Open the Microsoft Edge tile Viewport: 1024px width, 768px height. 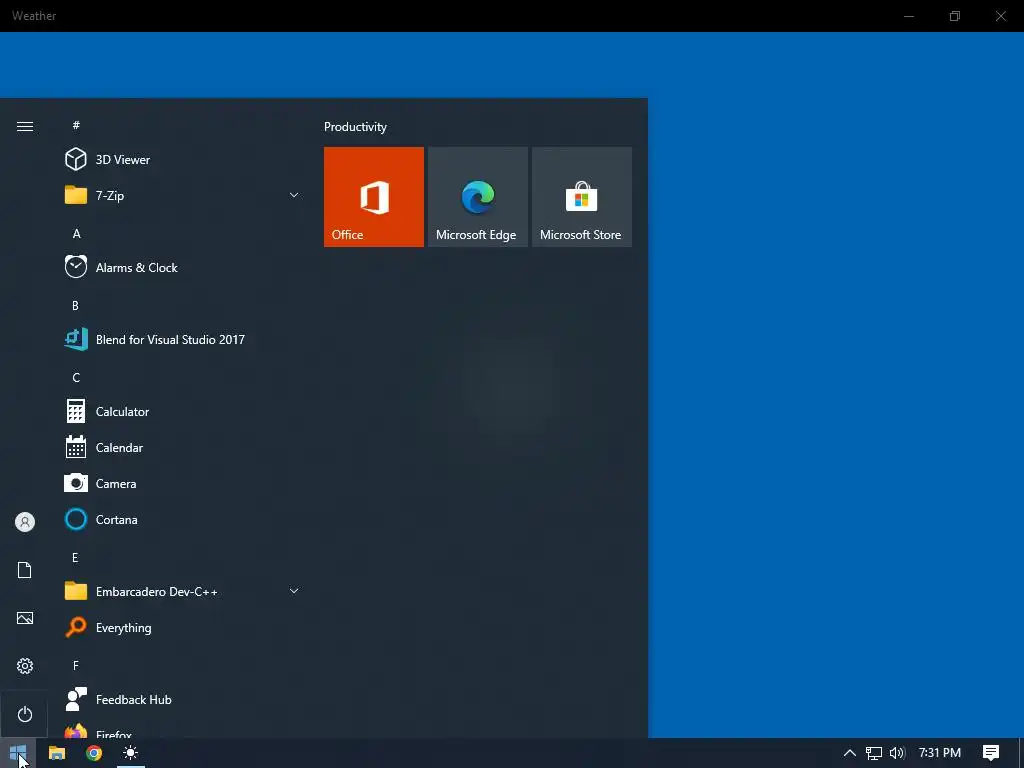pos(478,197)
